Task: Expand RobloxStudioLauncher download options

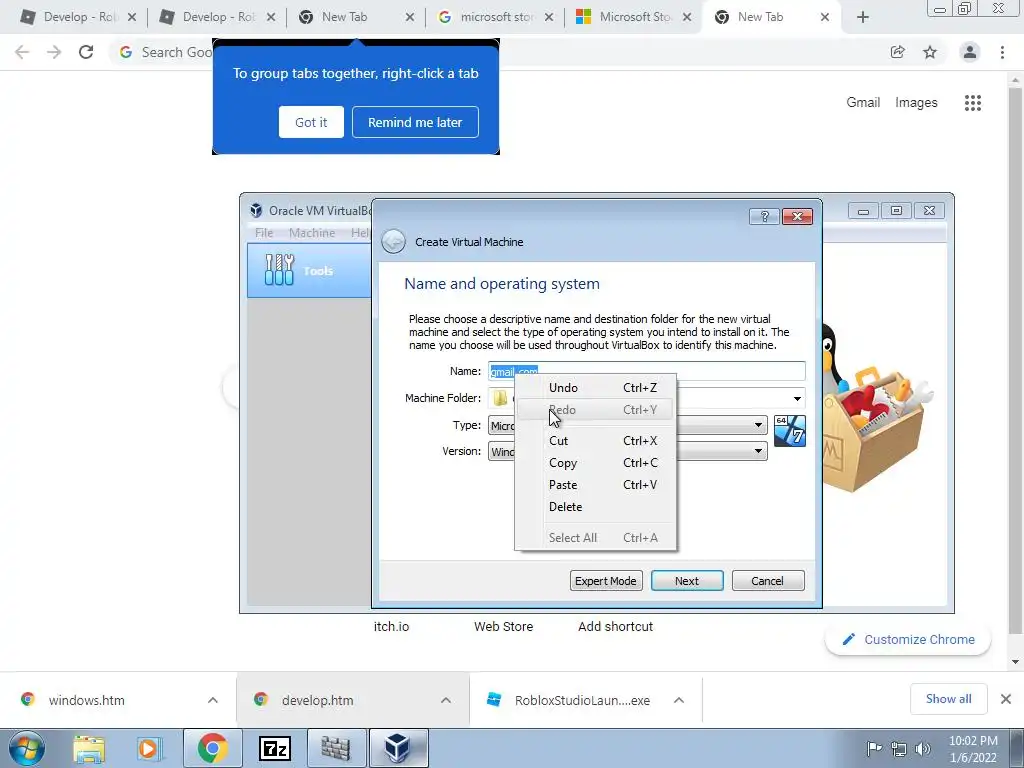Action: [679, 700]
